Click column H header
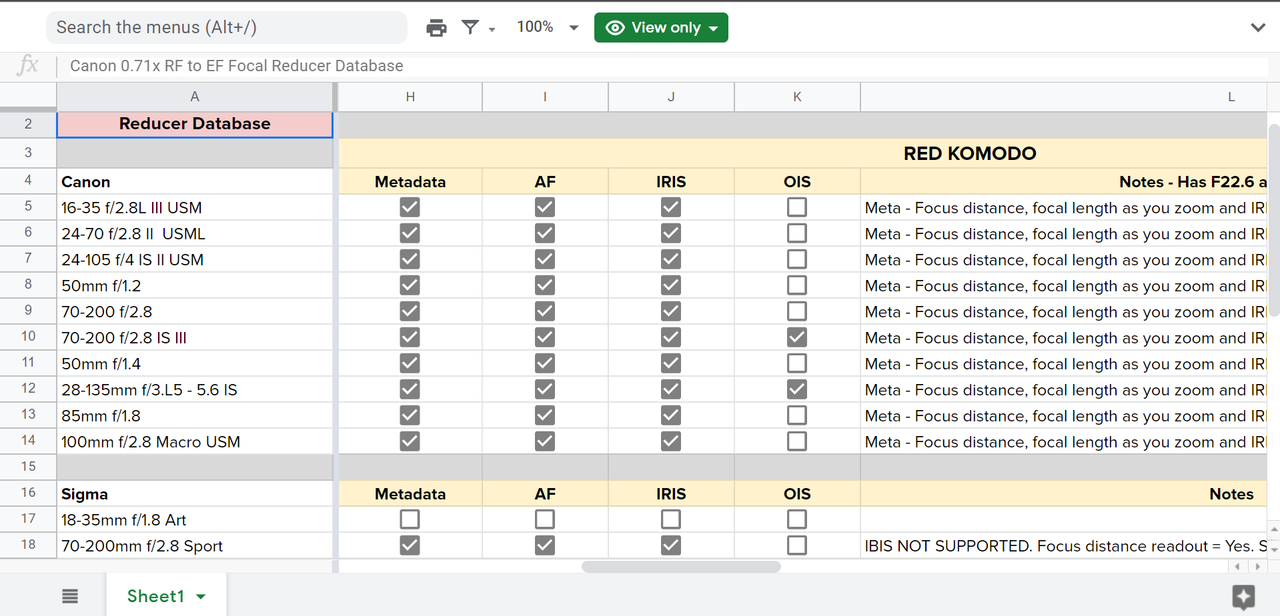Viewport: 1280px width, 616px height. point(410,97)
